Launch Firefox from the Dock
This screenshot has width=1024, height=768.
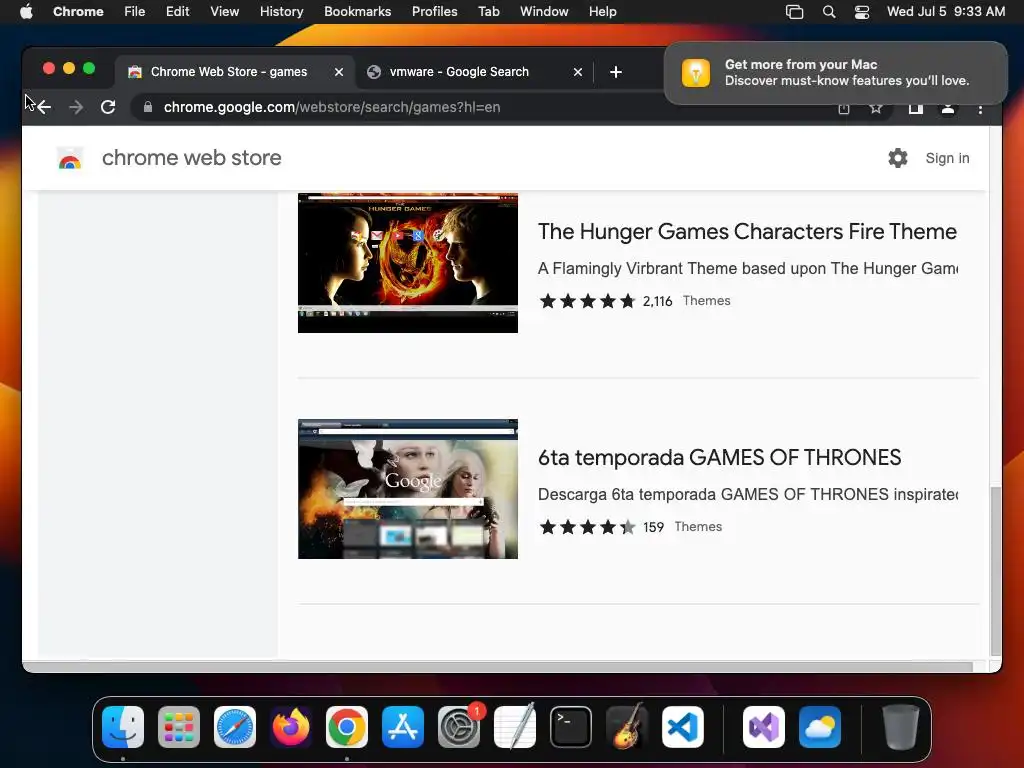click(291, 727)
